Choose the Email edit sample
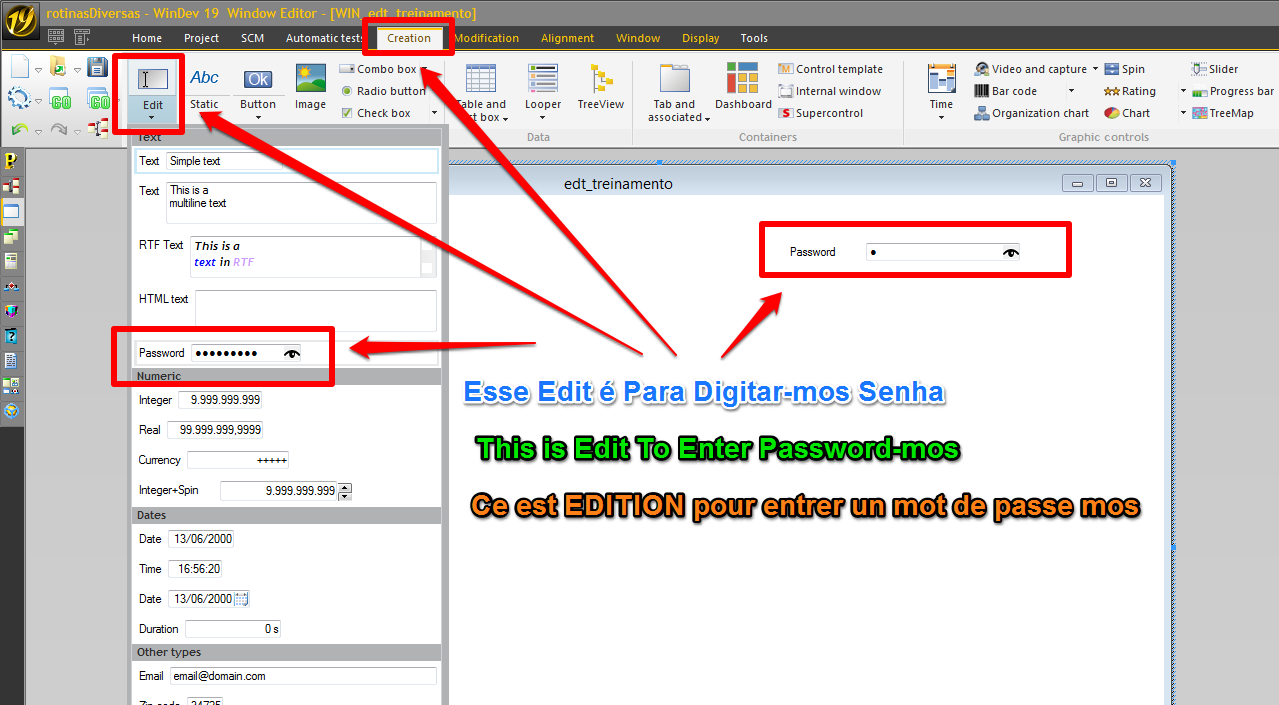 coord(286,676)
